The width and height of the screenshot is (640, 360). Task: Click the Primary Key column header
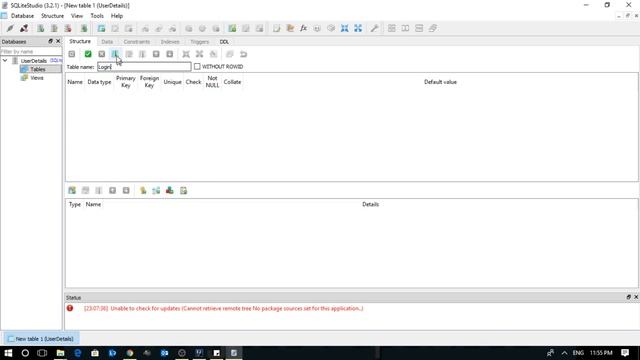pyautogui.click(x=126, y=82)
